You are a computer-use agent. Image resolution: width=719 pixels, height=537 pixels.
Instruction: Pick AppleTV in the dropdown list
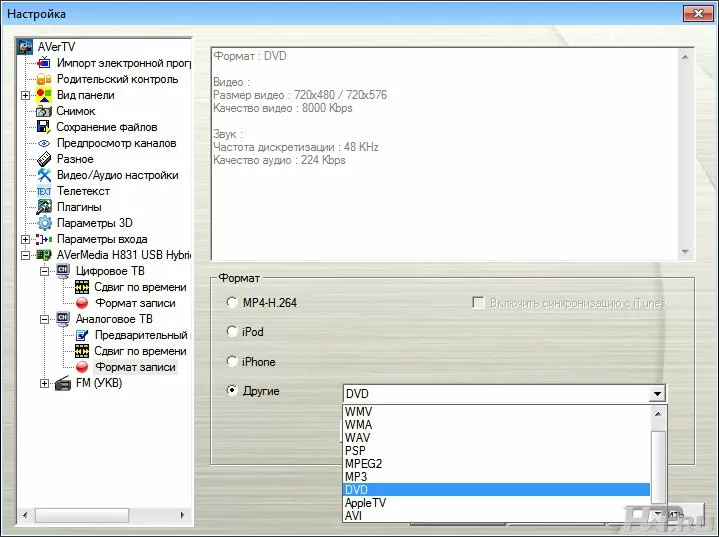tap(365, 503)
